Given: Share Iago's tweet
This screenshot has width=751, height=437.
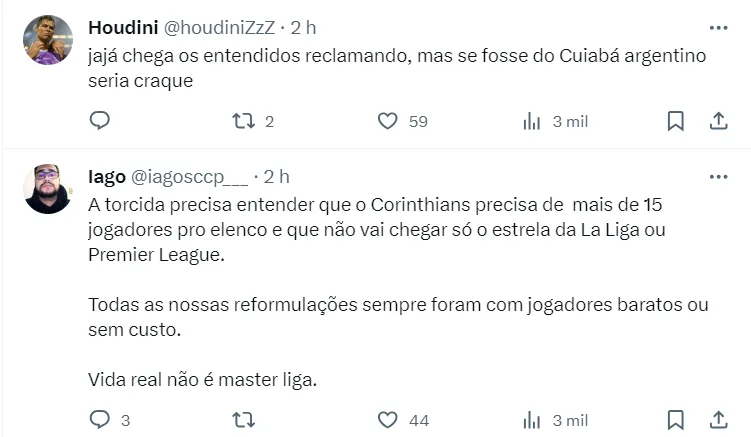Looking at the screenshot, I should (x=718, y=420).
